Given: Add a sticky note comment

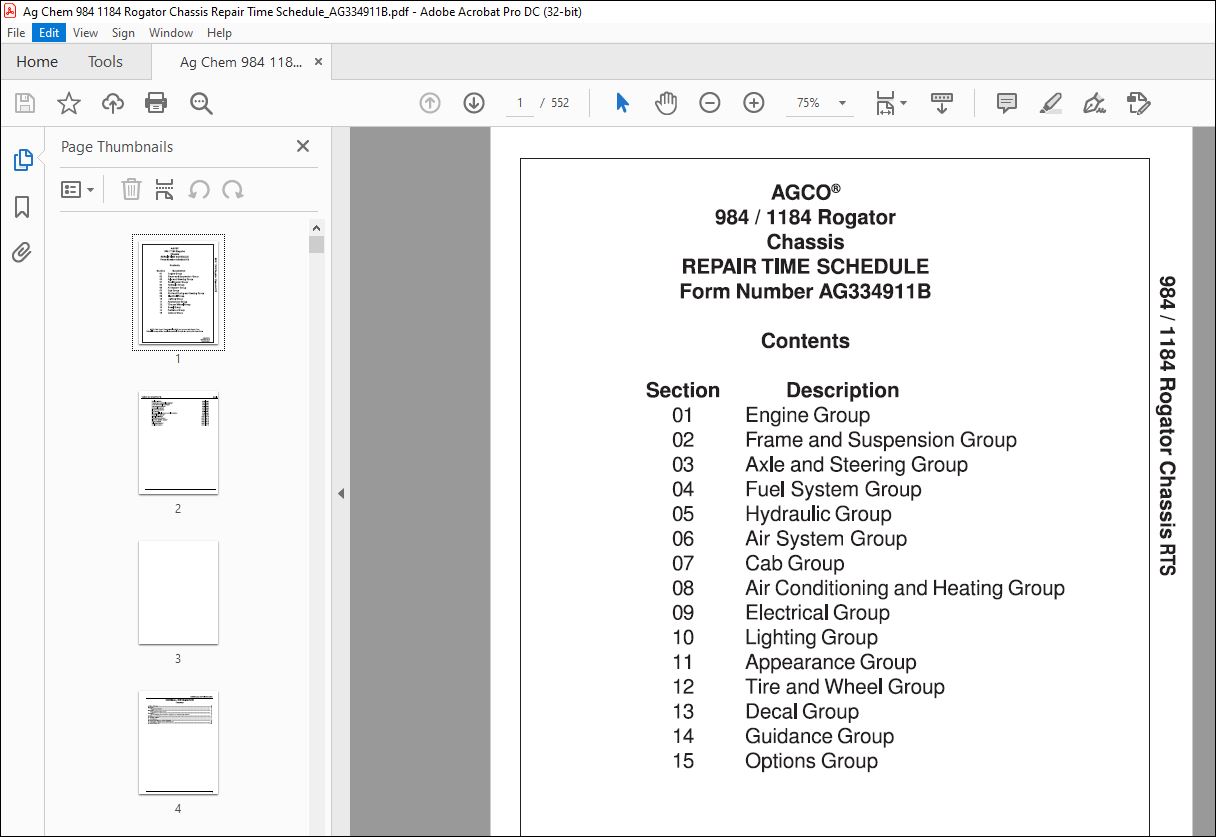Looking at the screenshot, I should [x=1007, y=103].
